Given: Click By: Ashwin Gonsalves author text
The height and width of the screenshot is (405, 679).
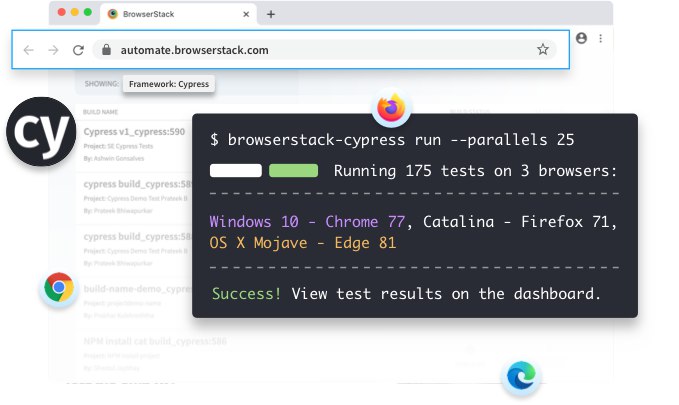Looking at the screenshot, I should [114, 159].
